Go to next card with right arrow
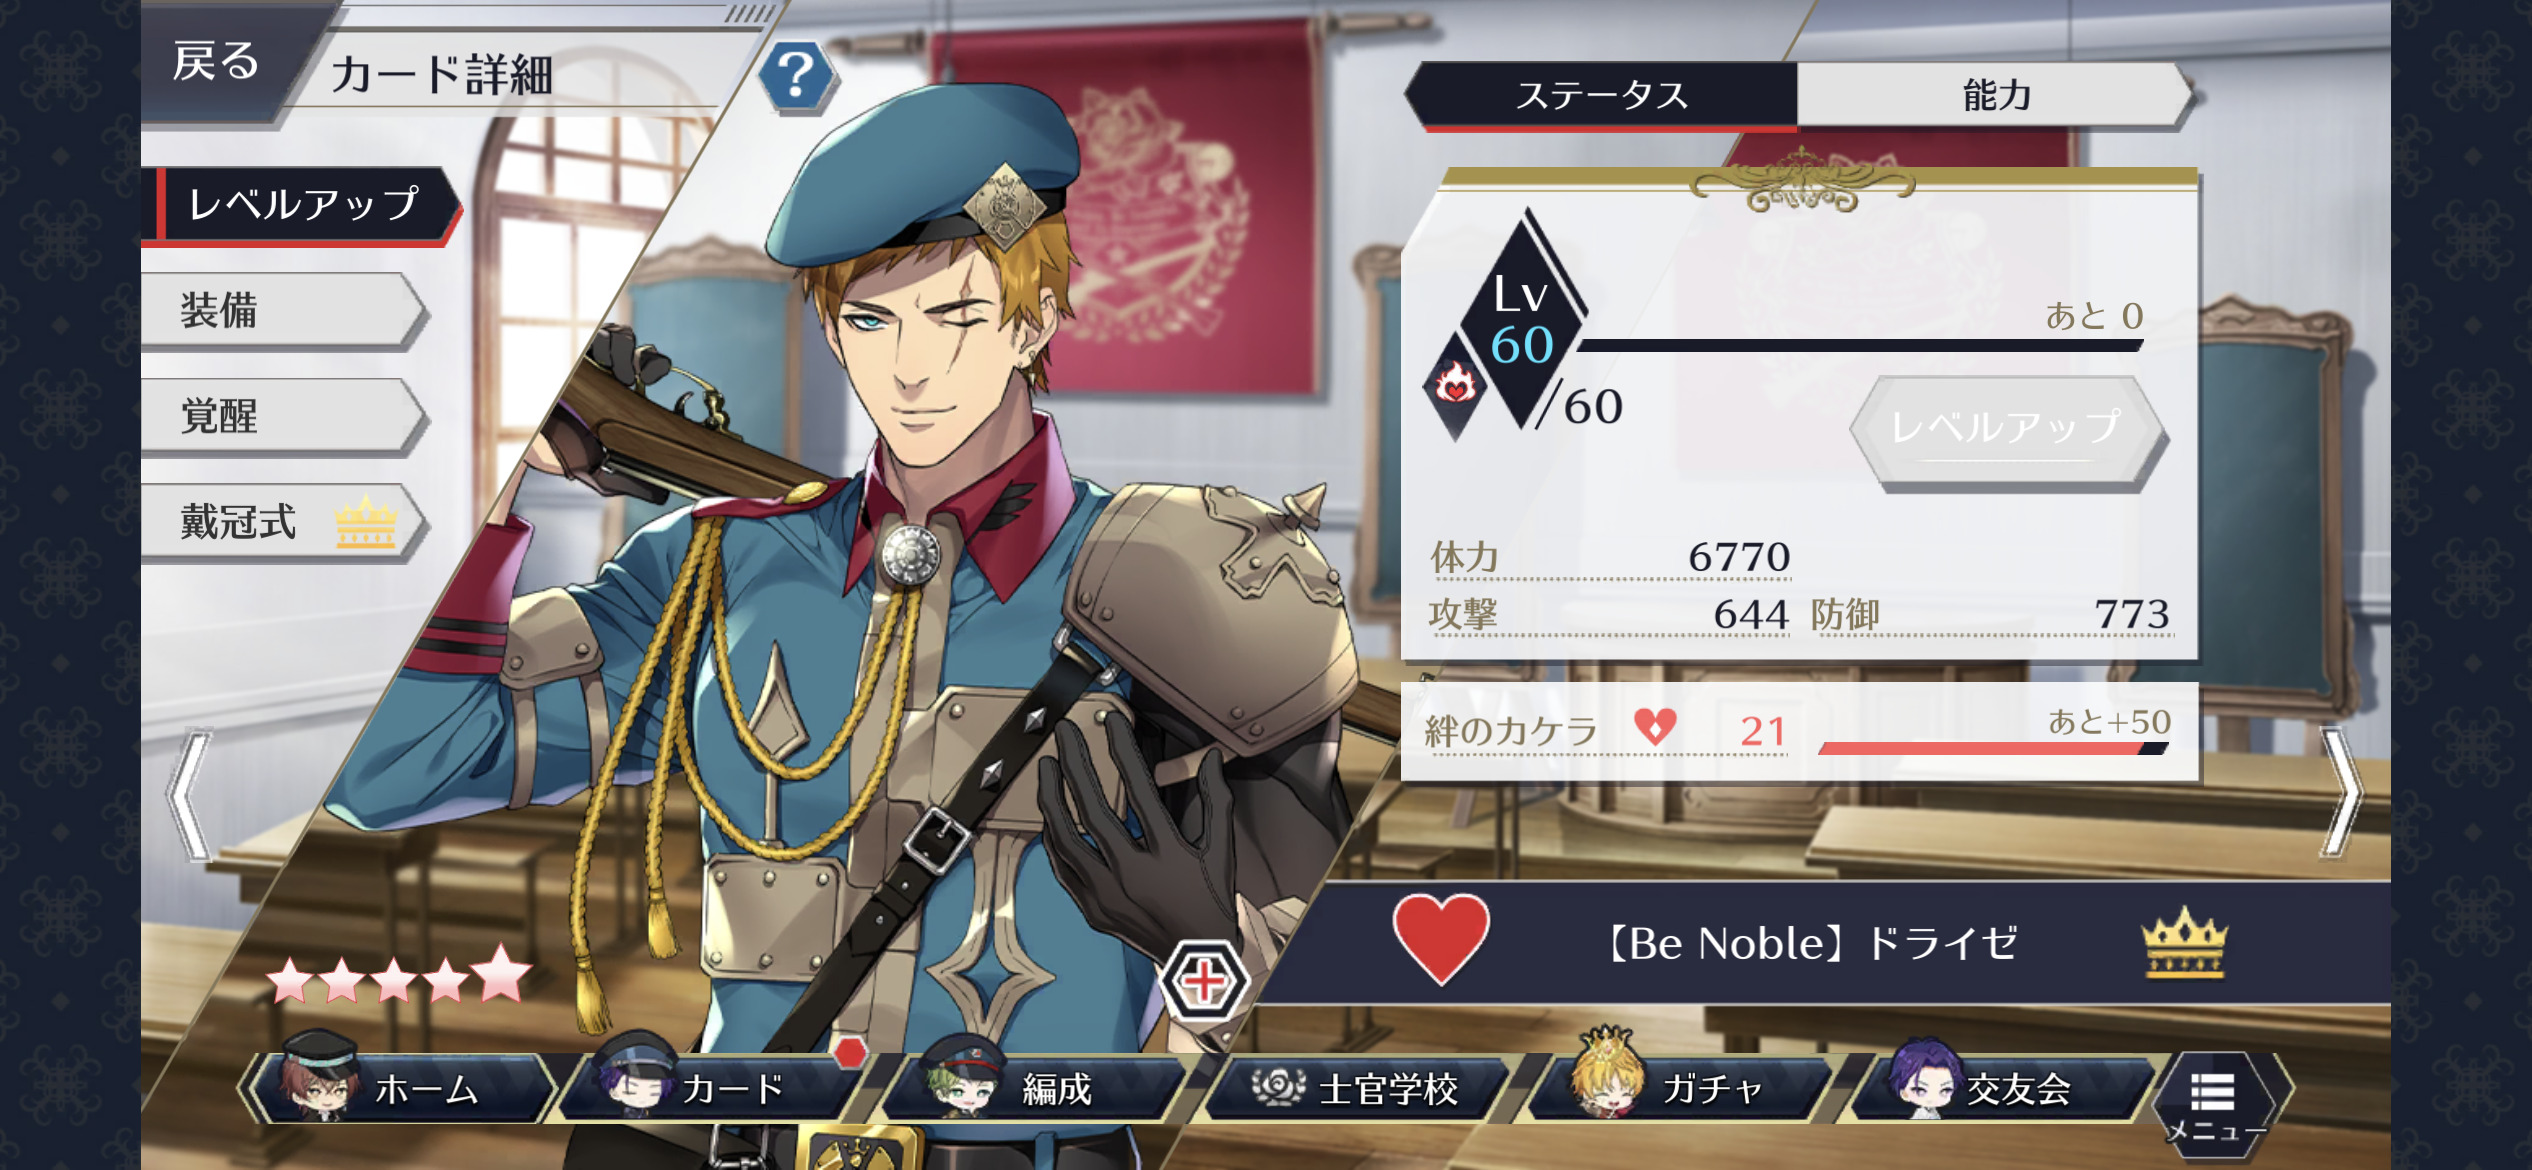This screenshot has width=2532, height=1170. click(x=2342, y=792)
